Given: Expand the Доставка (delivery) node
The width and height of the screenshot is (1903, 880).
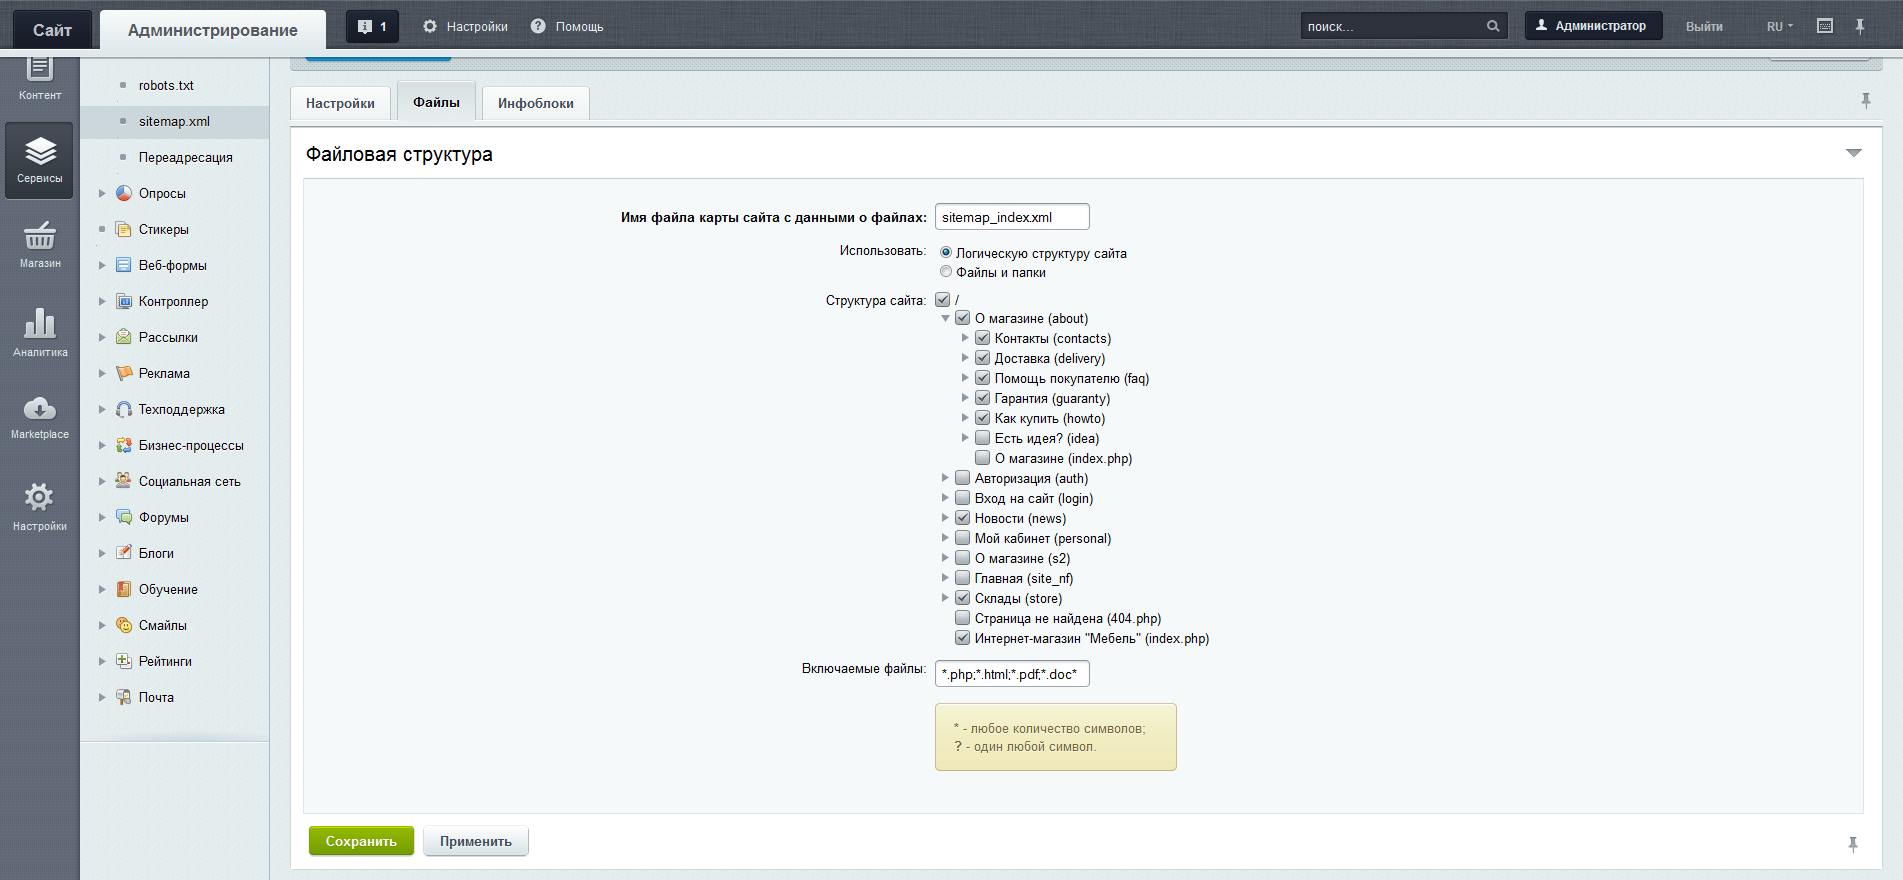Looking at the screenshot, I should (965, 358).
